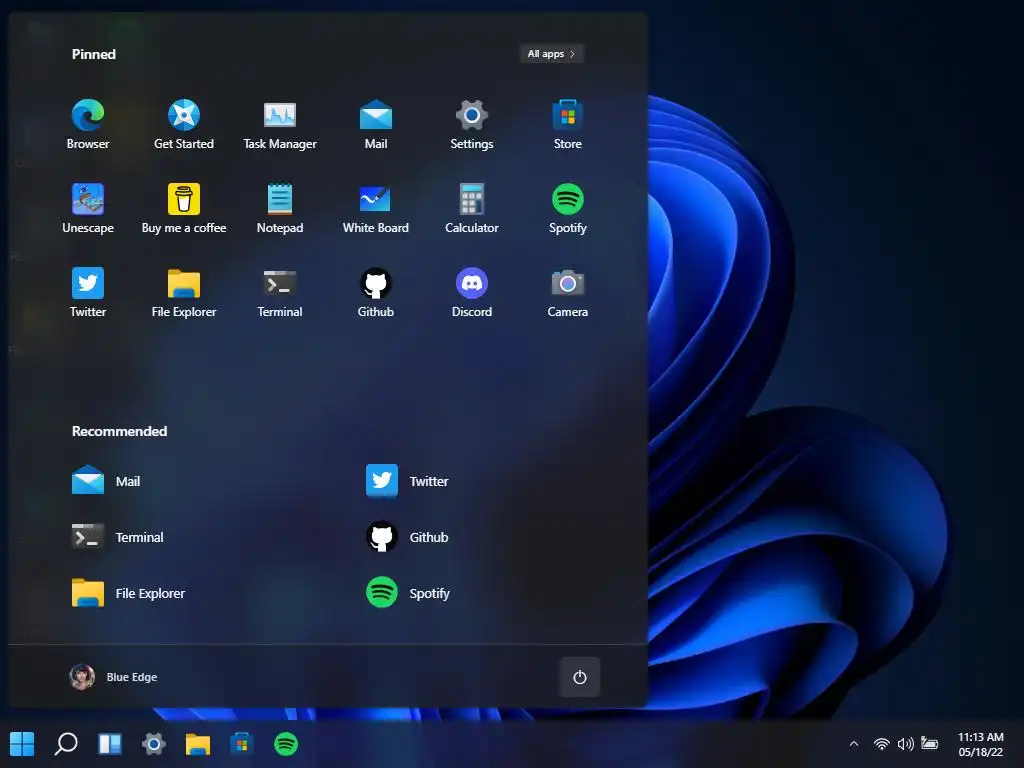Launch the Get Started pinned app
The height and width of the screenshot is (768, 1024).
coord(184,125)
